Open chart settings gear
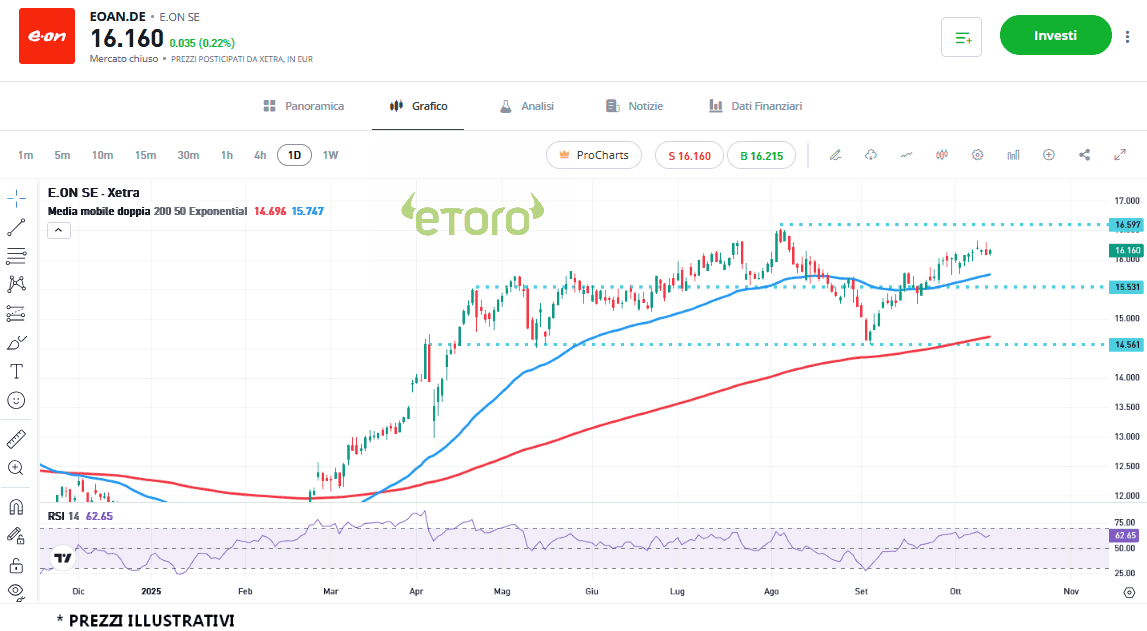Viewport: 1147px width, 631px height. 978,155
